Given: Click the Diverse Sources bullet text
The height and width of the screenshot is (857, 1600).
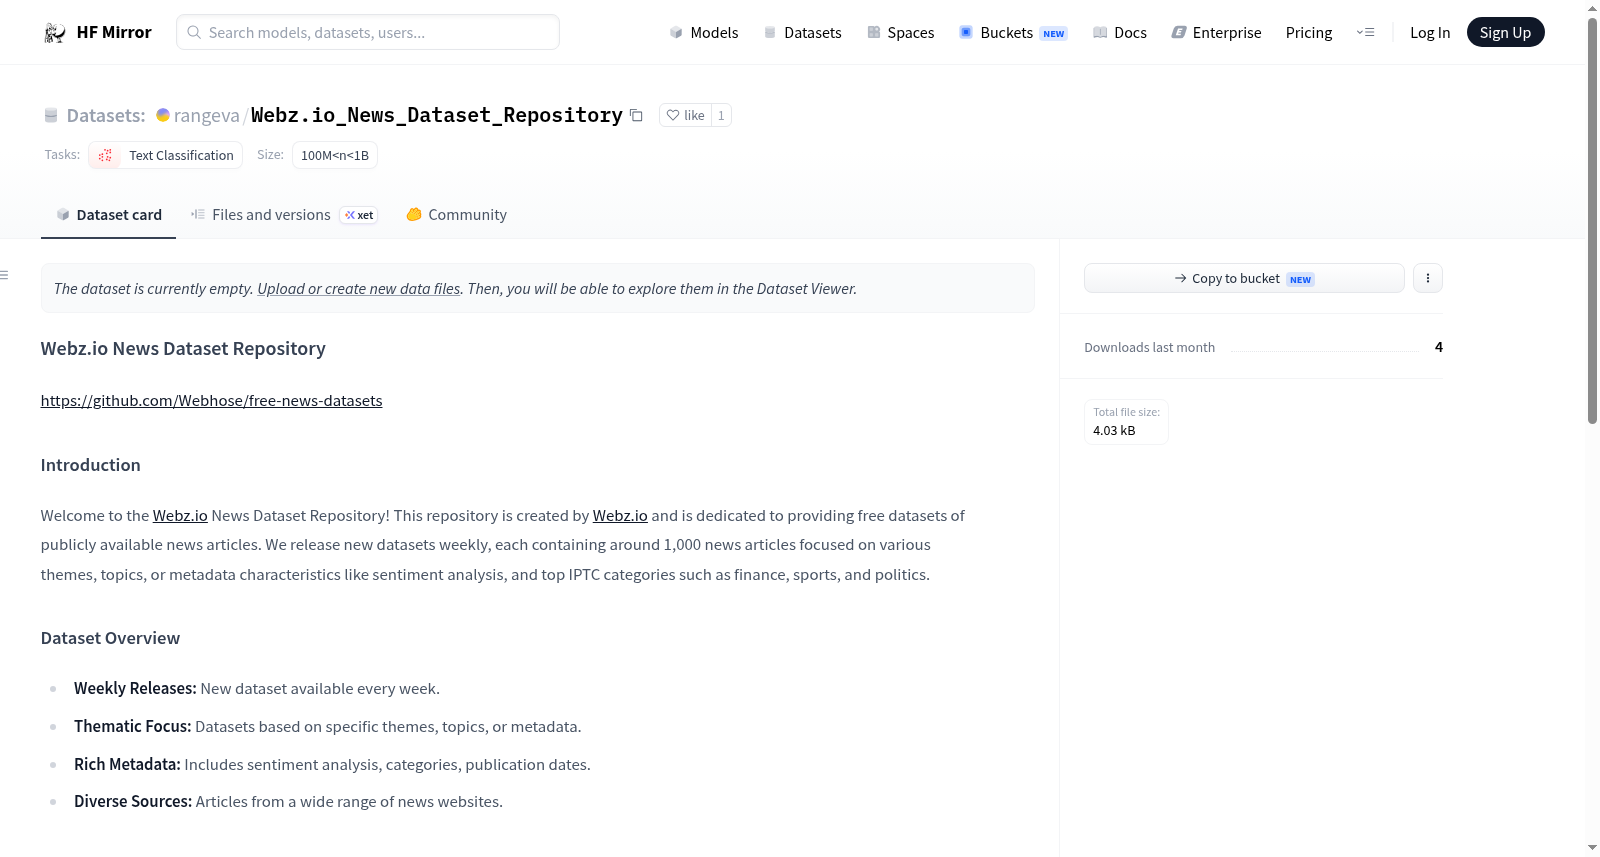Looking at the screenshot, I should point(288,801).
